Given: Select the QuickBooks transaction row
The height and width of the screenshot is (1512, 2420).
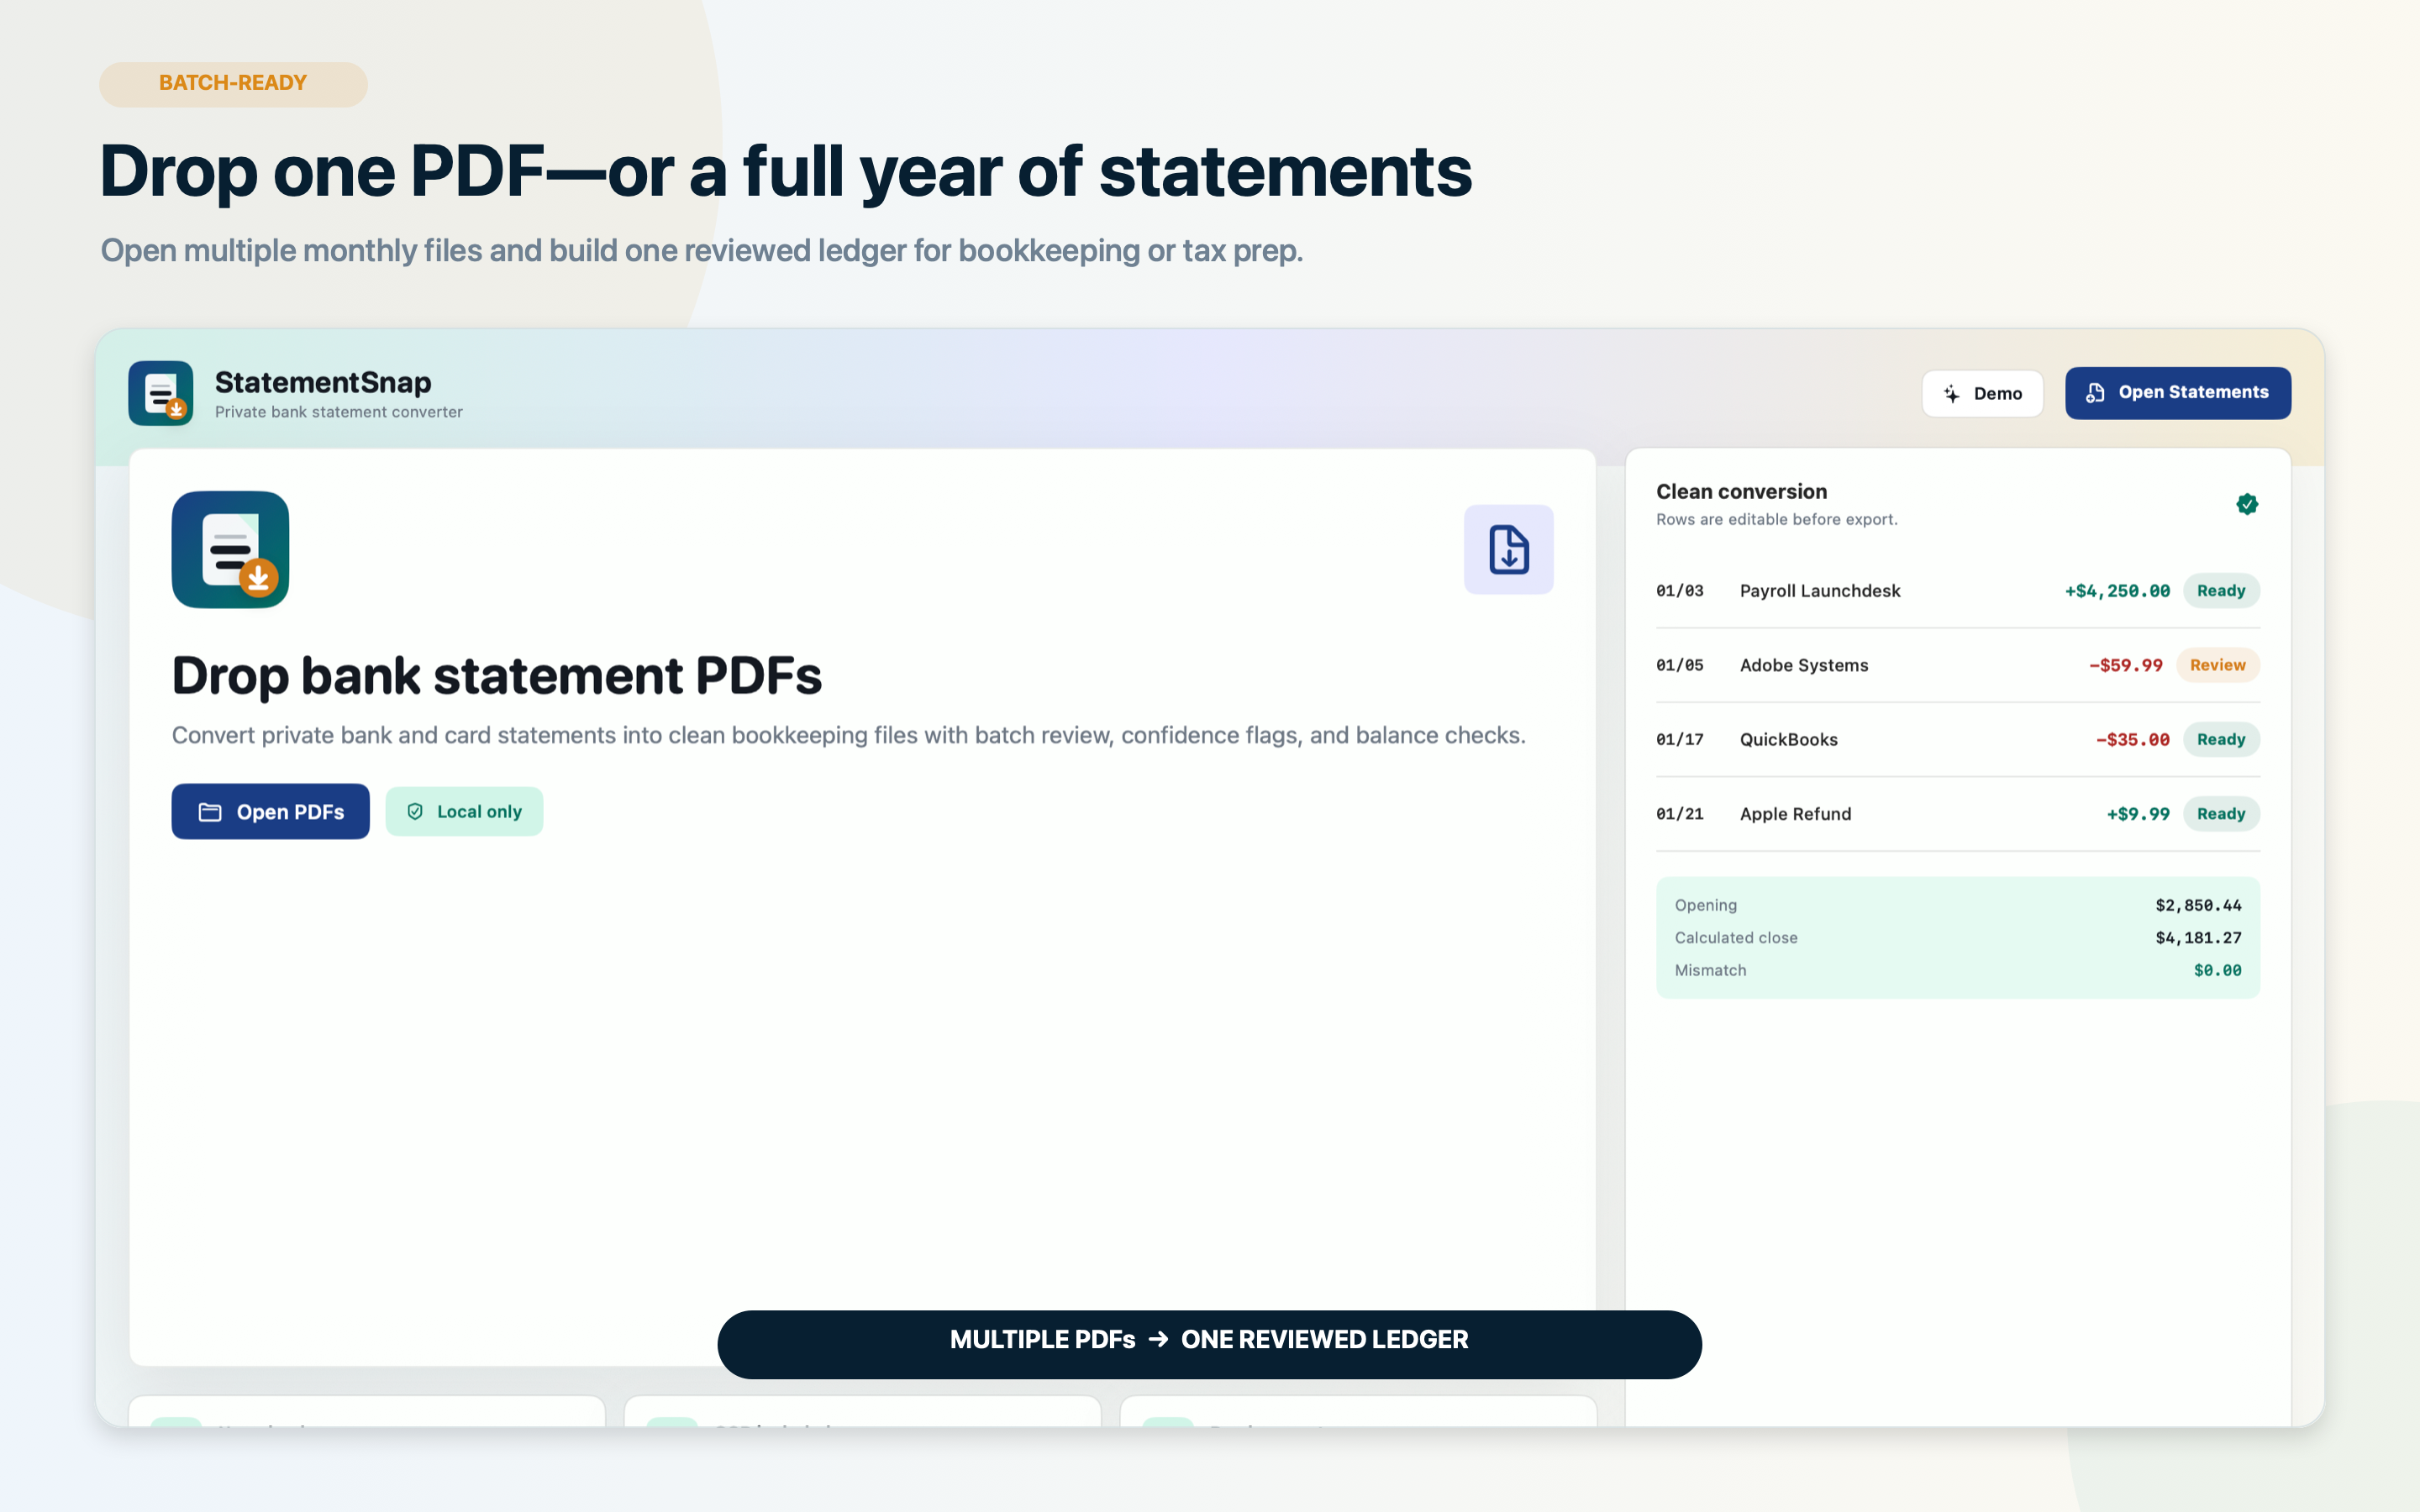Looking at the screenshot, I should pyautogui.click(x=1957, y=739).
